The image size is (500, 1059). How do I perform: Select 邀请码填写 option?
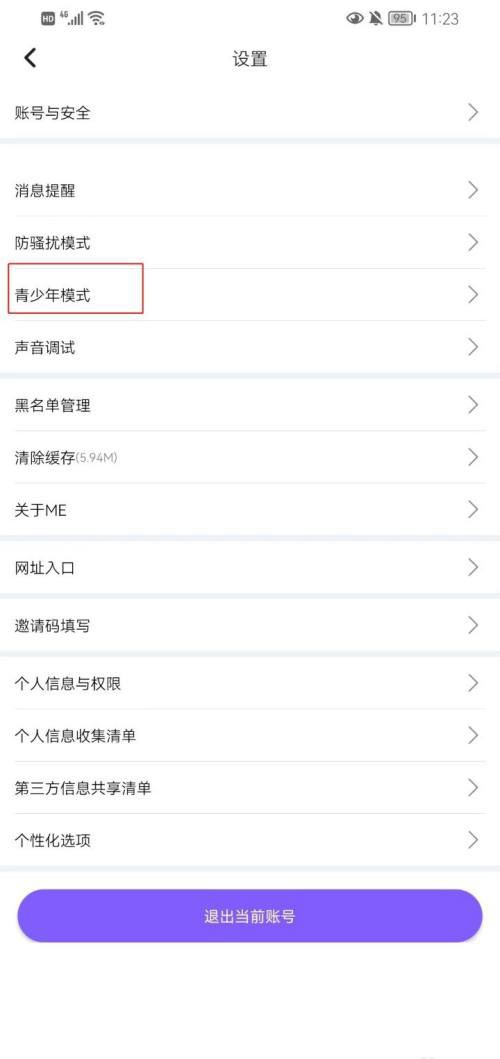(x=250, y=625)
